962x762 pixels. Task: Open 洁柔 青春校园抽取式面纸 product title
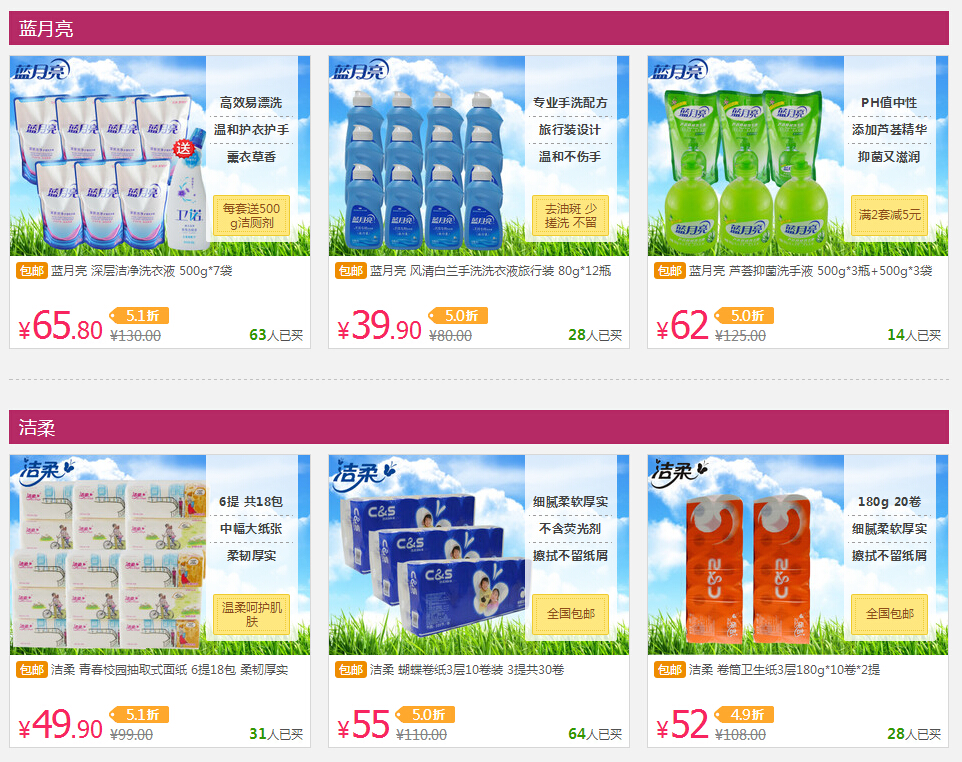pos(169,669)
